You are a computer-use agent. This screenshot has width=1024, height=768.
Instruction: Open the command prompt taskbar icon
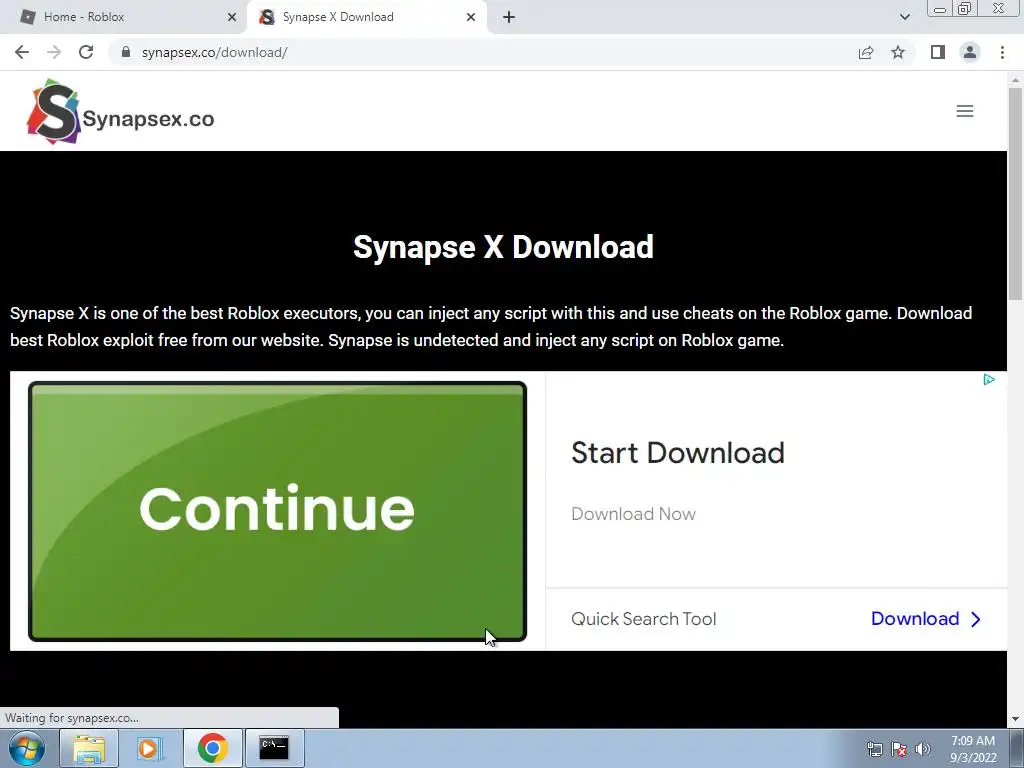[274, 748]
